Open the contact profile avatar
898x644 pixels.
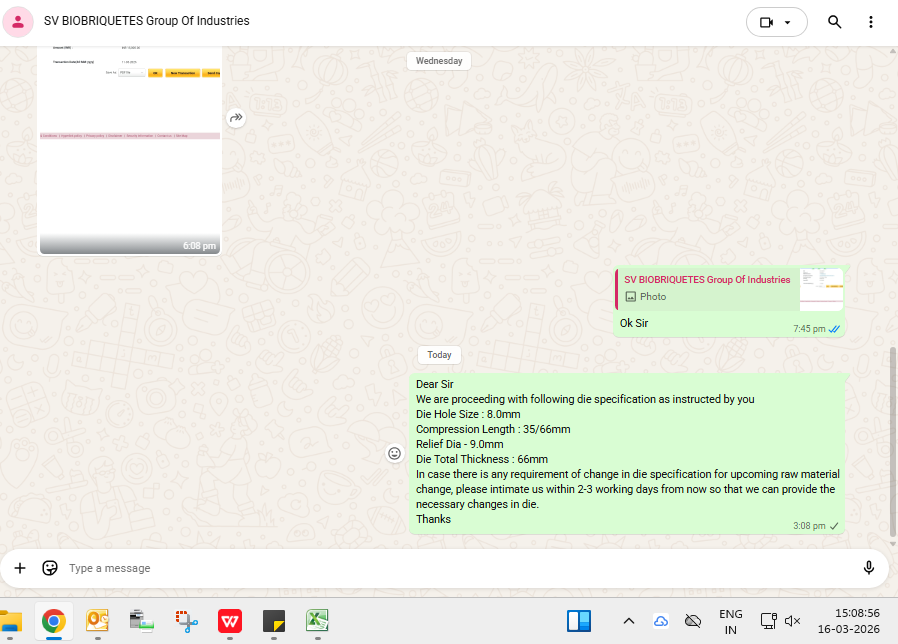click(x=18, y=22)
